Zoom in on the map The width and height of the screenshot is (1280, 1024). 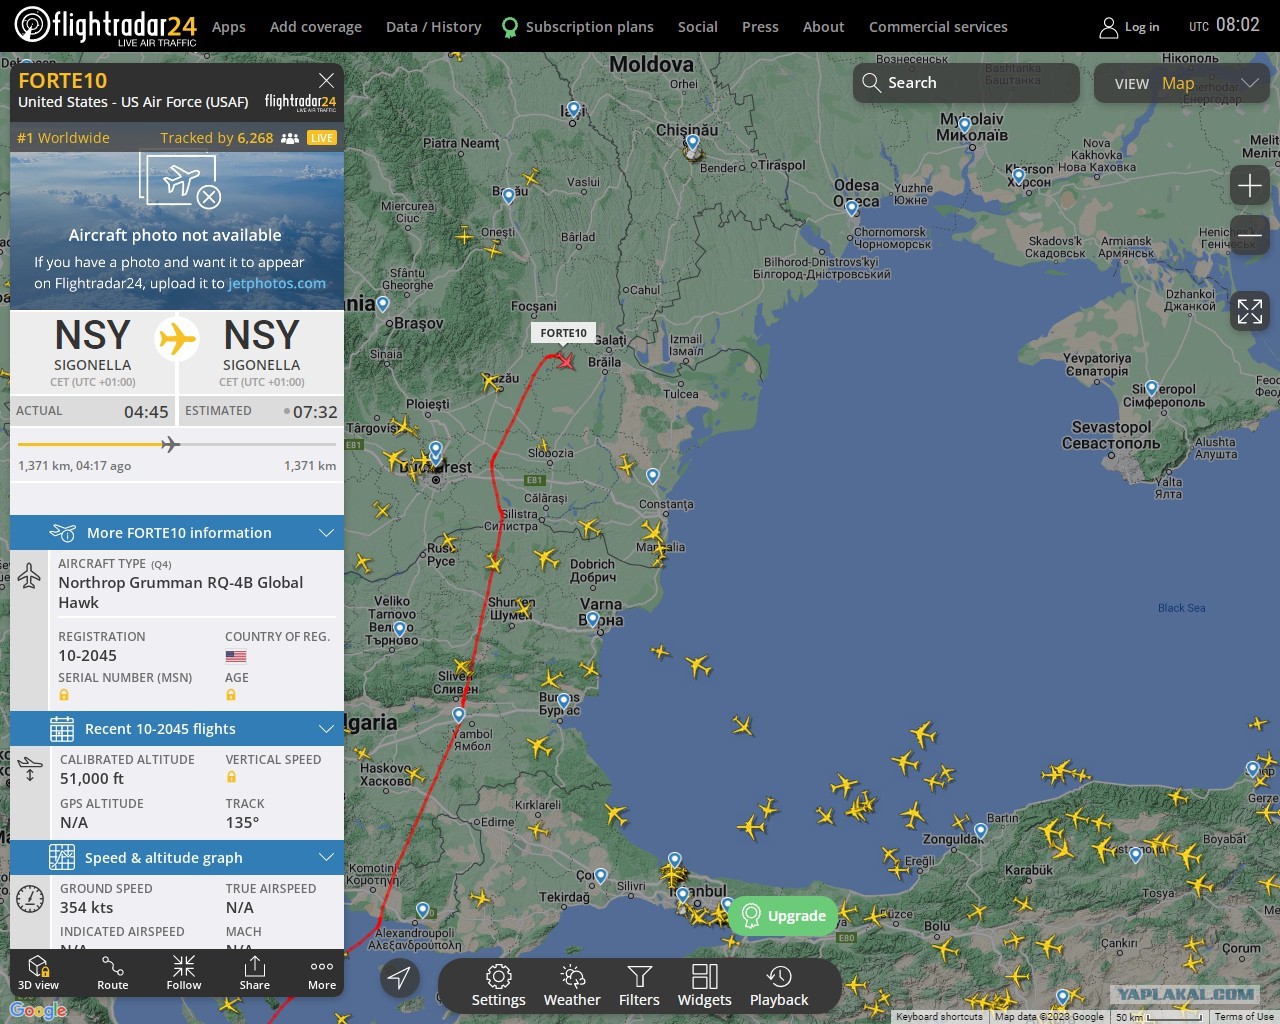click(x=1250, y=186)
